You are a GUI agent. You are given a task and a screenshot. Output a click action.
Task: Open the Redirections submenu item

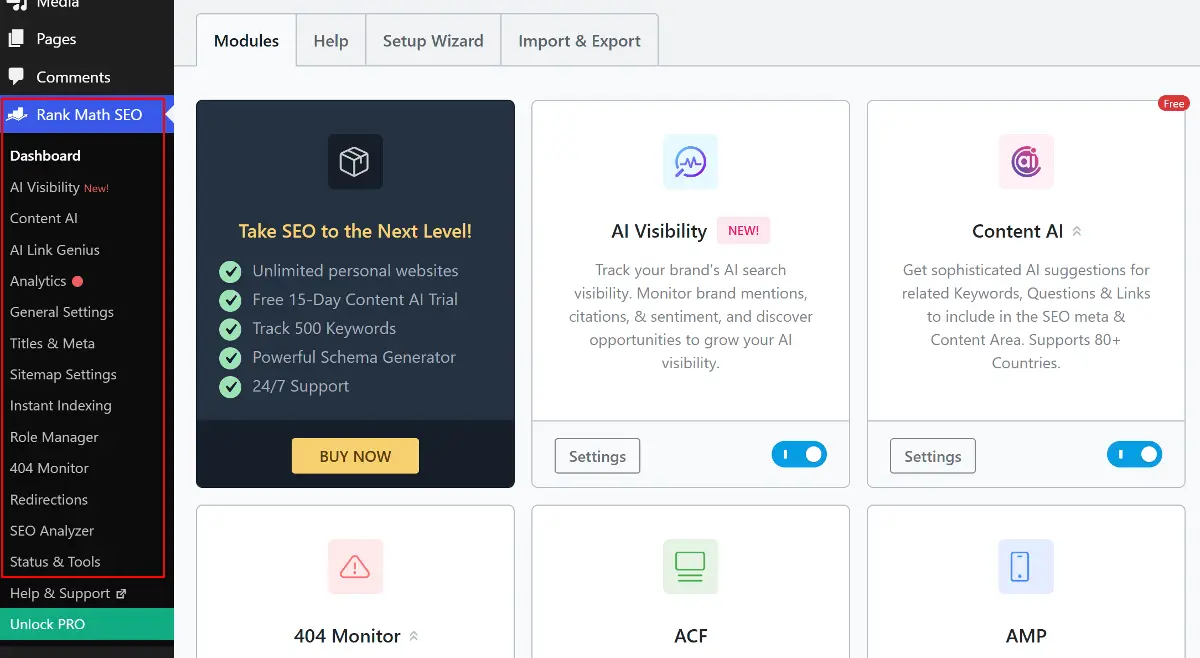tap(49, 499)
